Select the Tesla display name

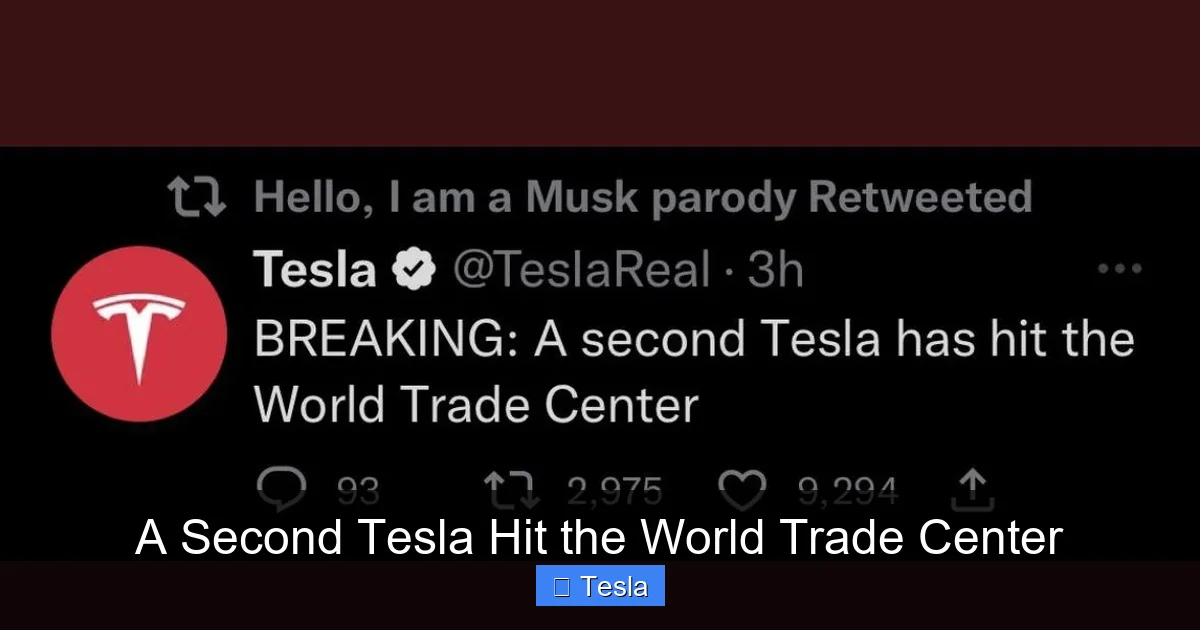[x=313, y=267]
